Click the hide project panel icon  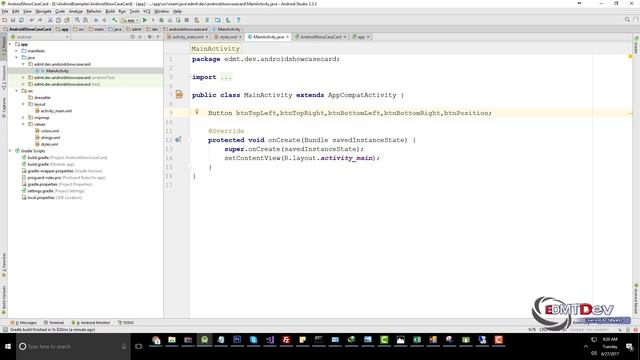pyautogui.click(x=158, y=37)
